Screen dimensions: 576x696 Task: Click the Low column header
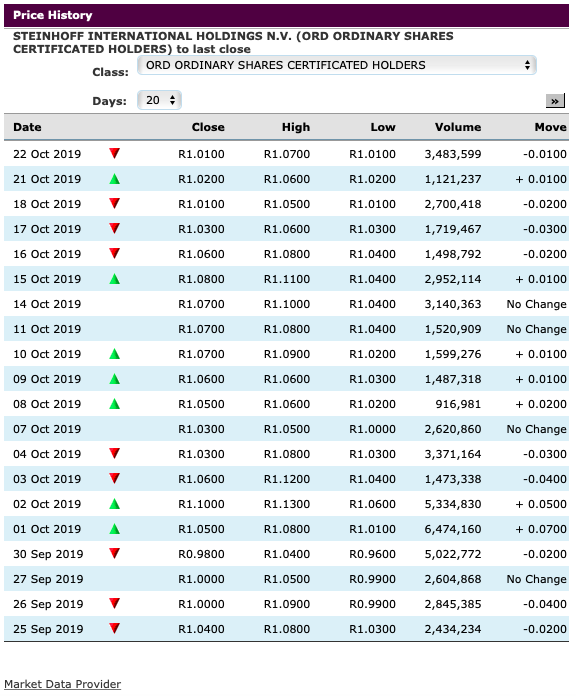[383, 127]
